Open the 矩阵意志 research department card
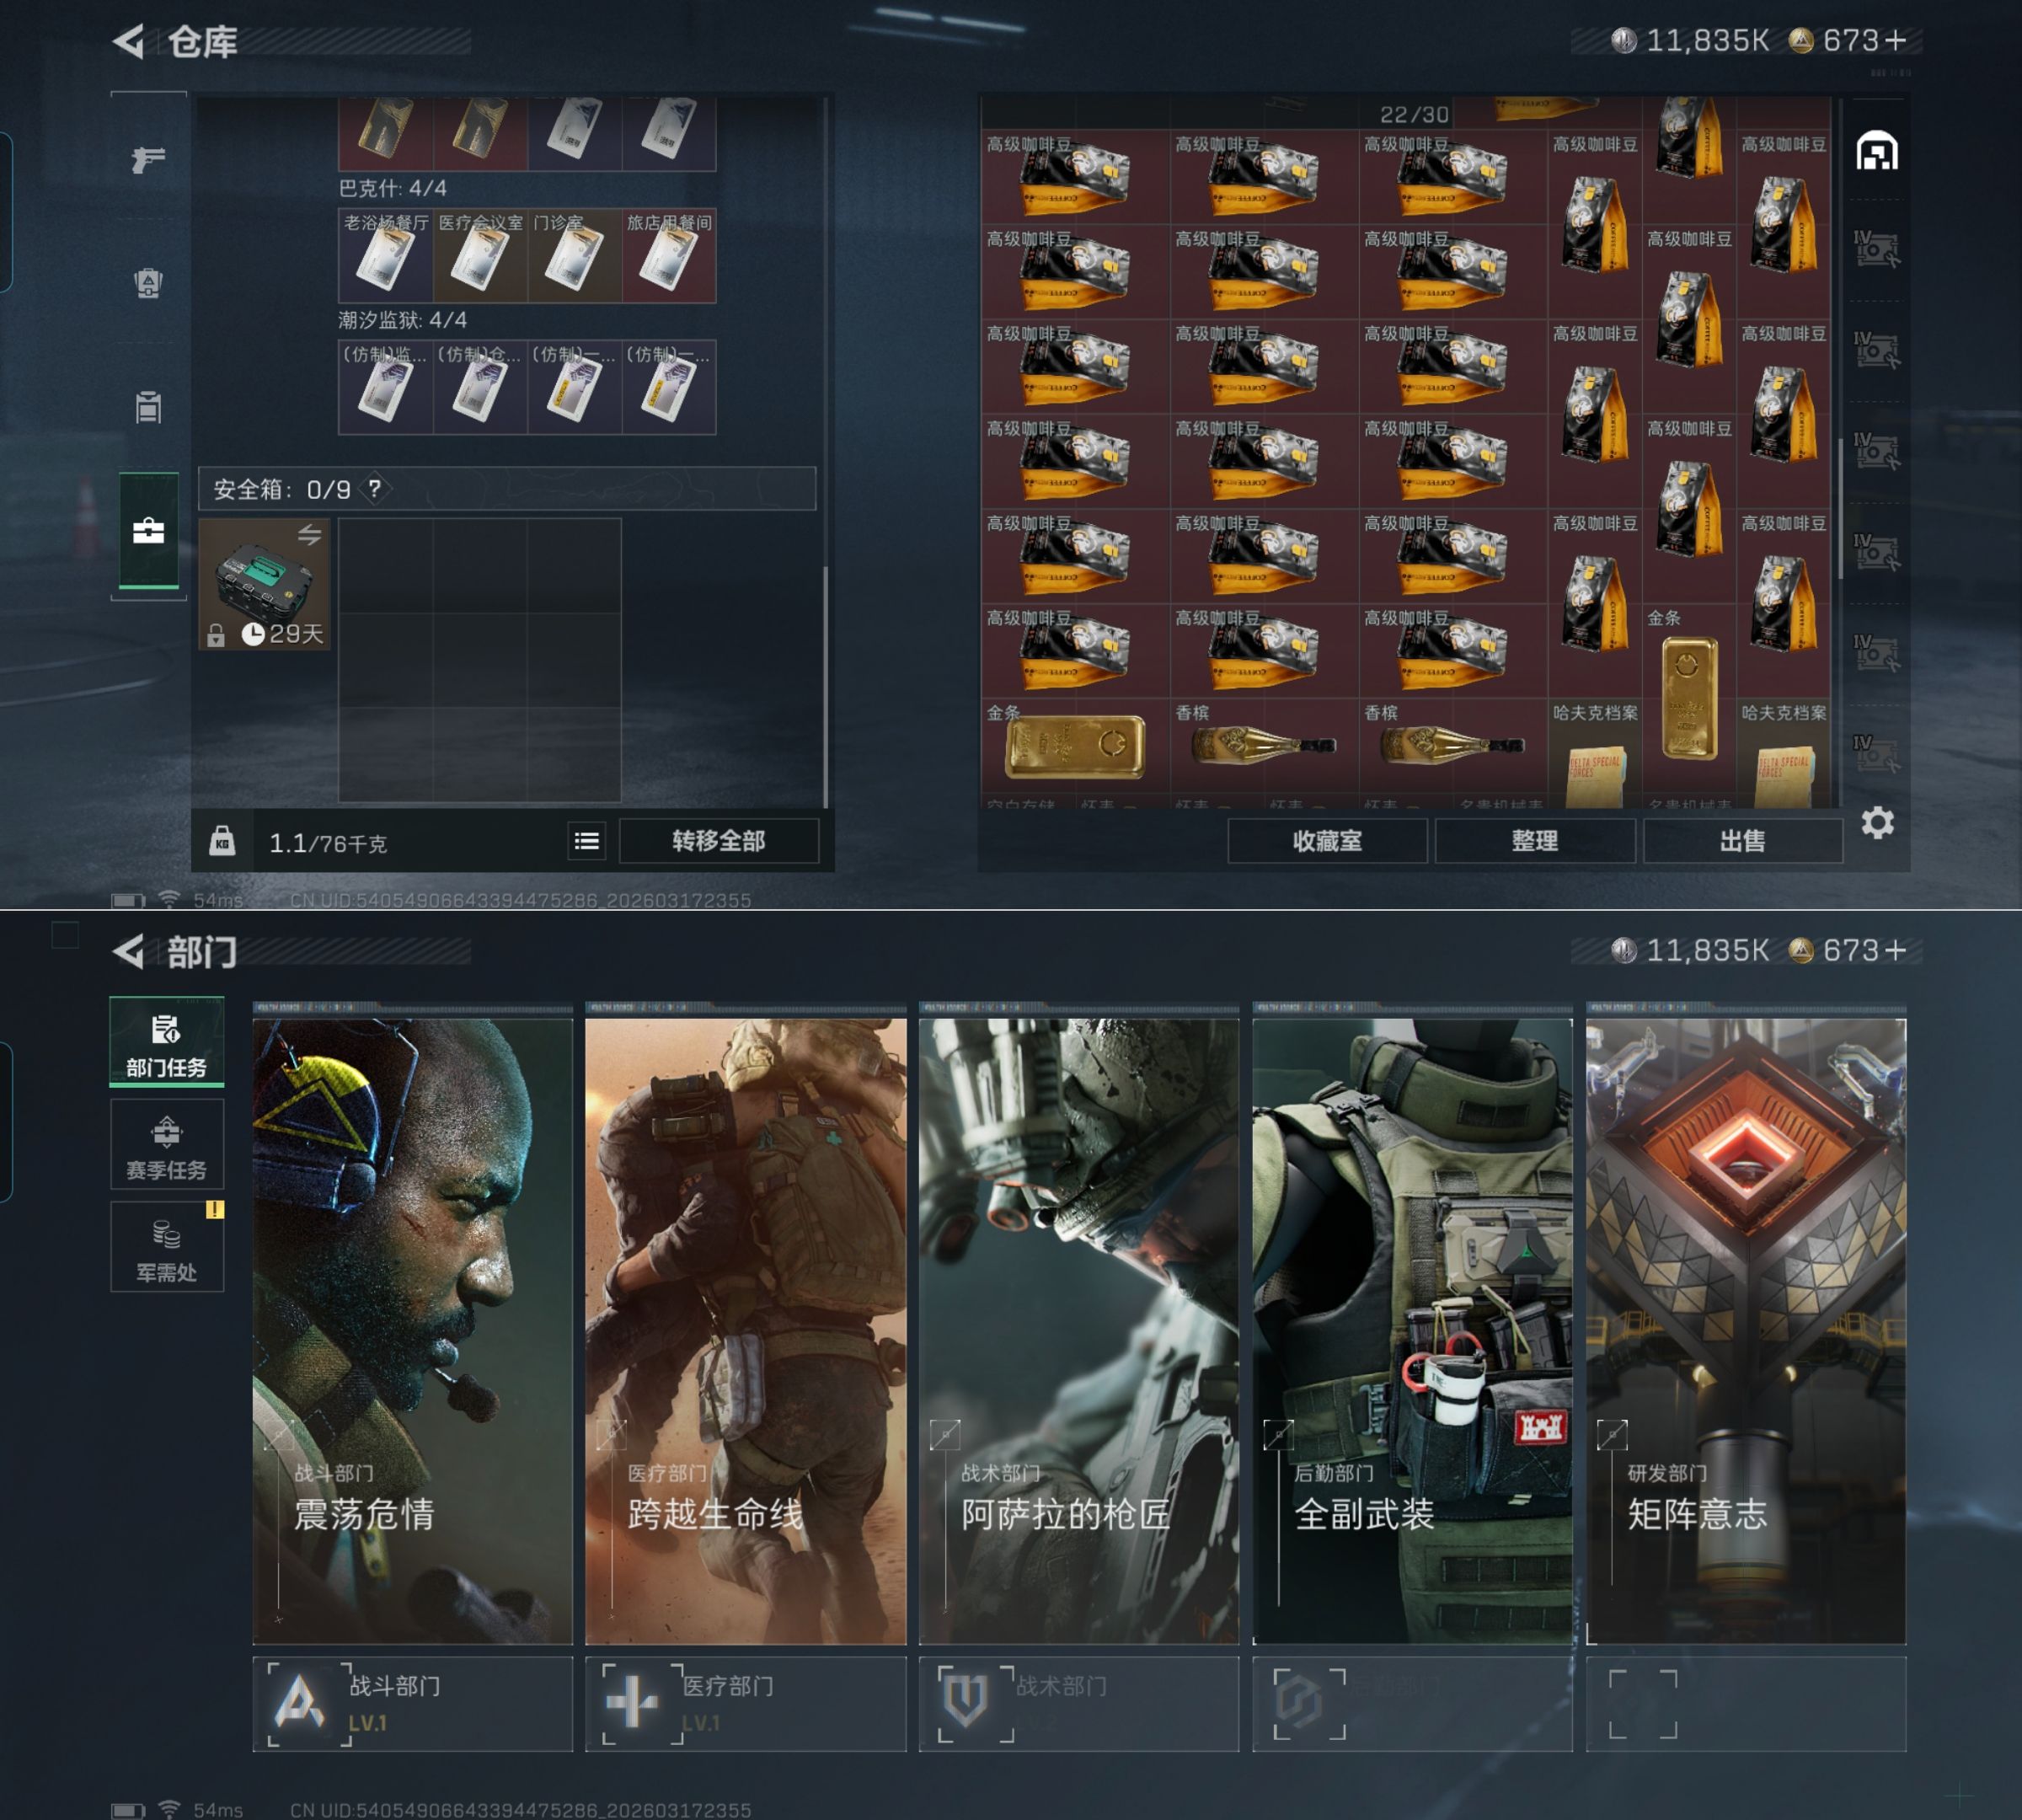Image resolution: width=2022 pixels, height=1820 pixels. 1745,1330
